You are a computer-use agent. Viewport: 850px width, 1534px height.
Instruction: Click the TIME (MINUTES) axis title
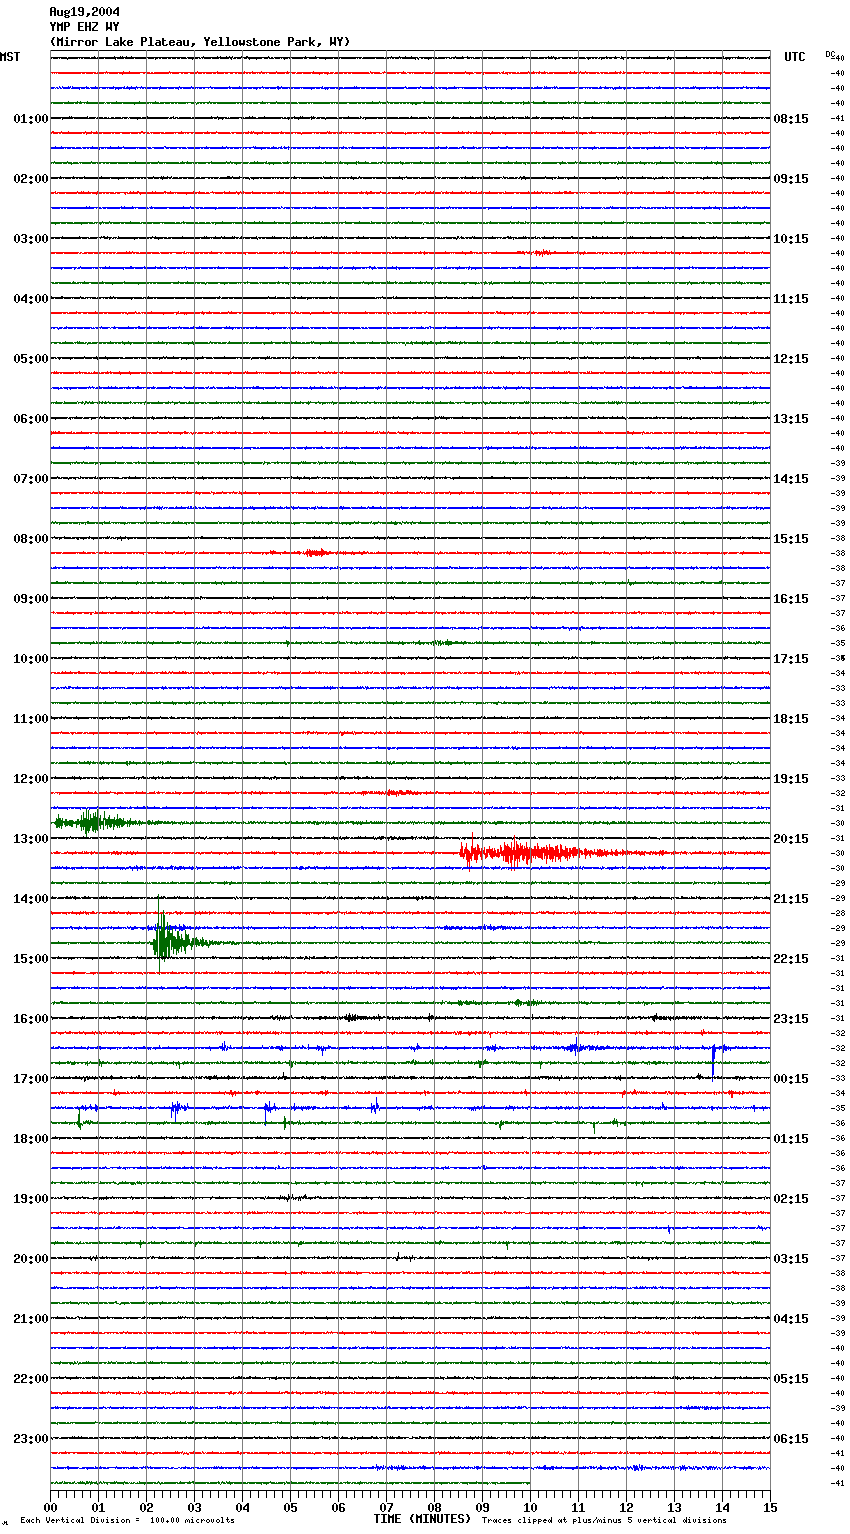point(422,1519)
